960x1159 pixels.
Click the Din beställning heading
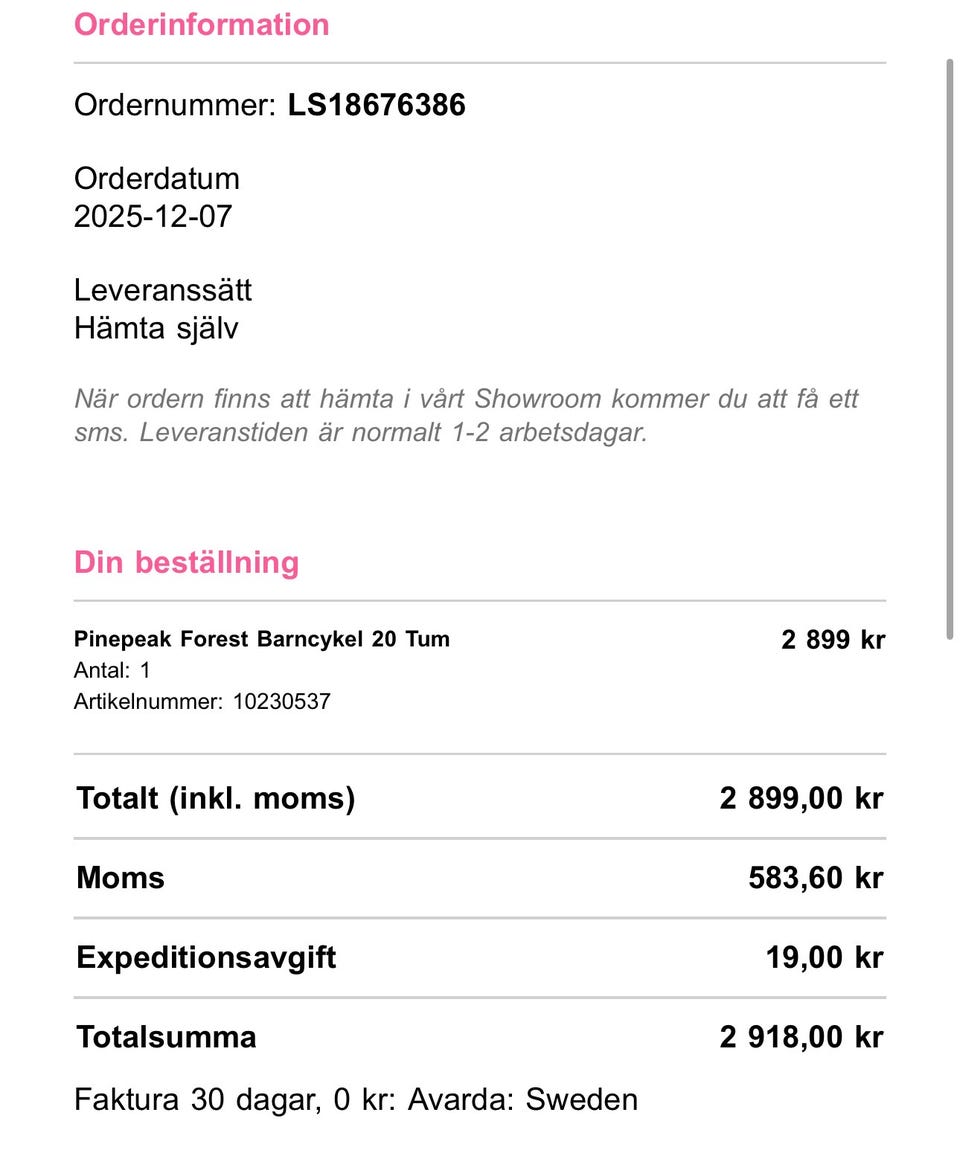pos(186,562)
